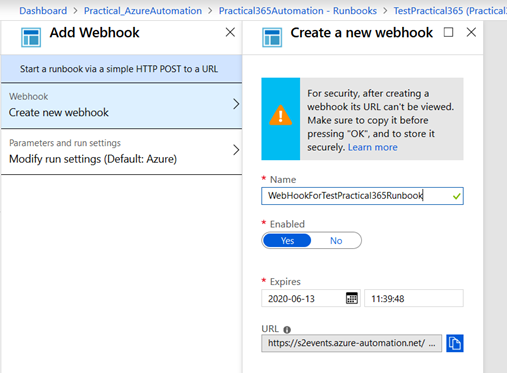Set Enabled toggle to No
Viewport: 507px width, 373px height.
point(336,241)
